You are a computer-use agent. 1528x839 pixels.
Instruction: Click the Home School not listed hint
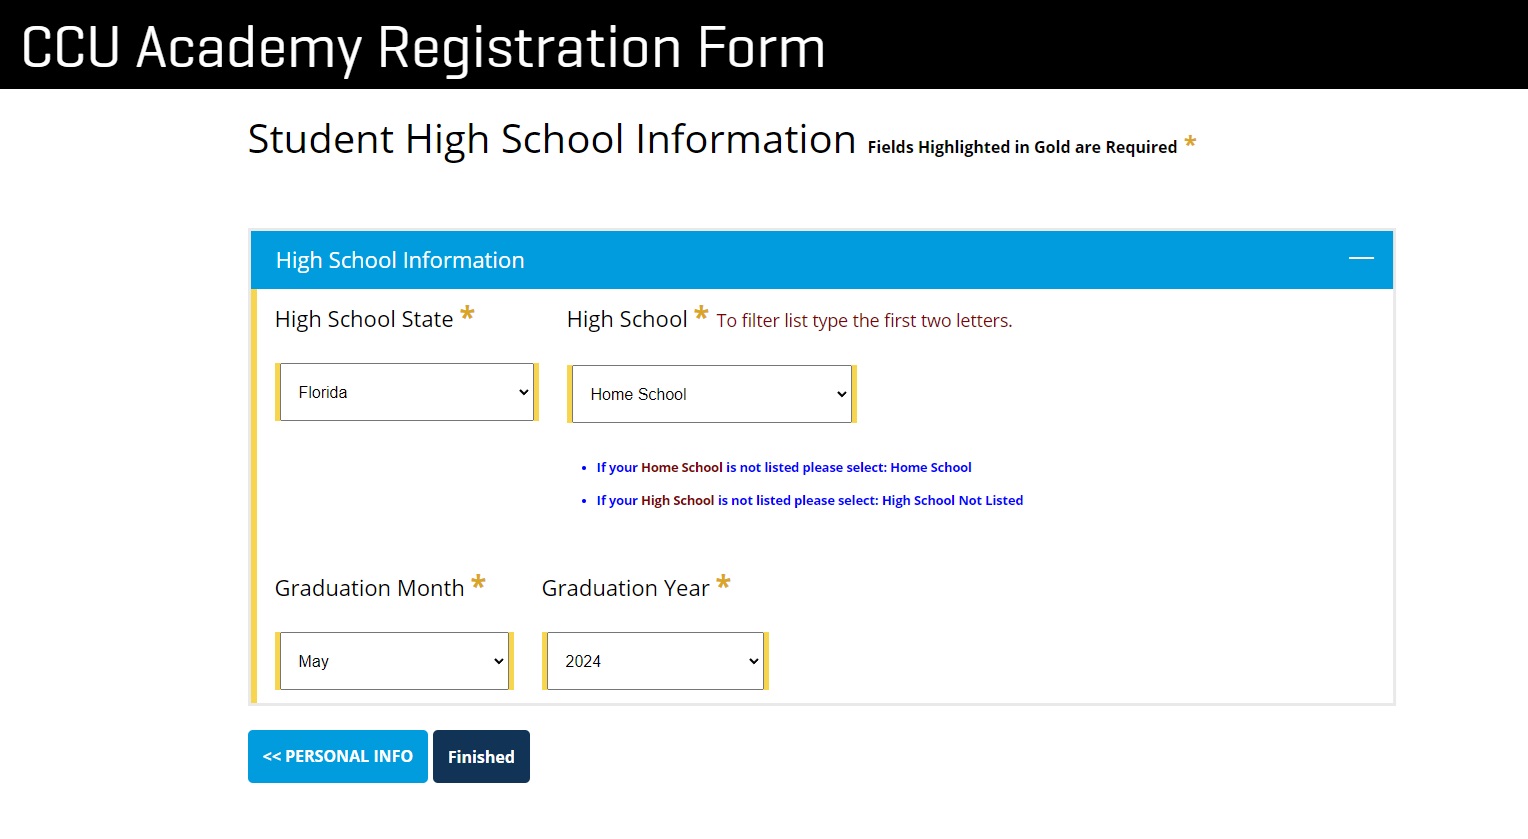tap(784, 467)
